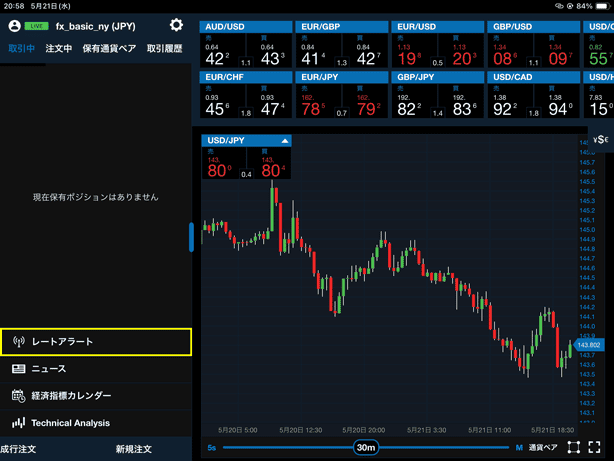Tap the fullscreen chart icon

pyautogui.click(x=594, y=447)
